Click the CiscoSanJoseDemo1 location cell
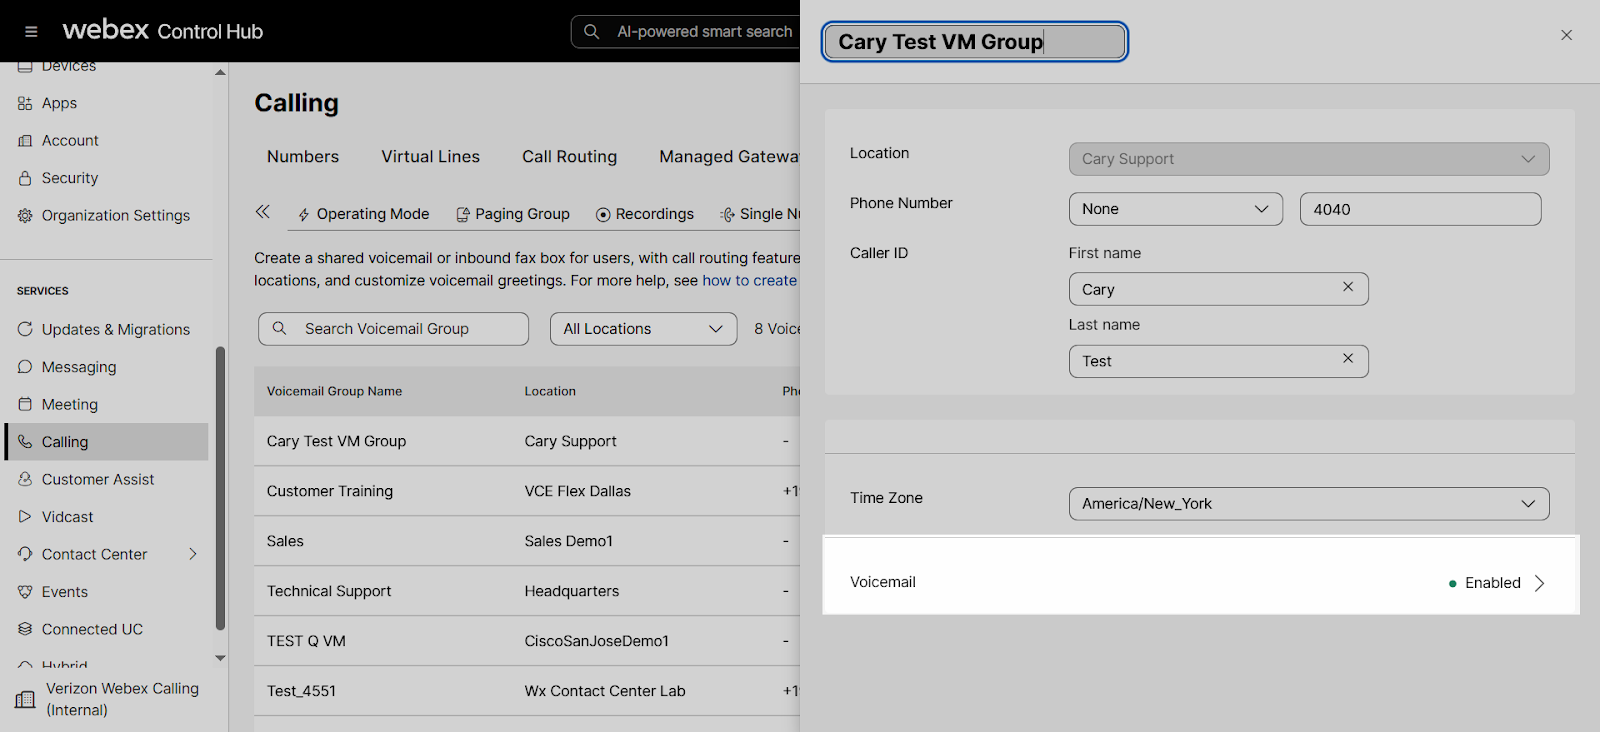1600x732 pixels. pyautogui.click(x=597, y=641)
